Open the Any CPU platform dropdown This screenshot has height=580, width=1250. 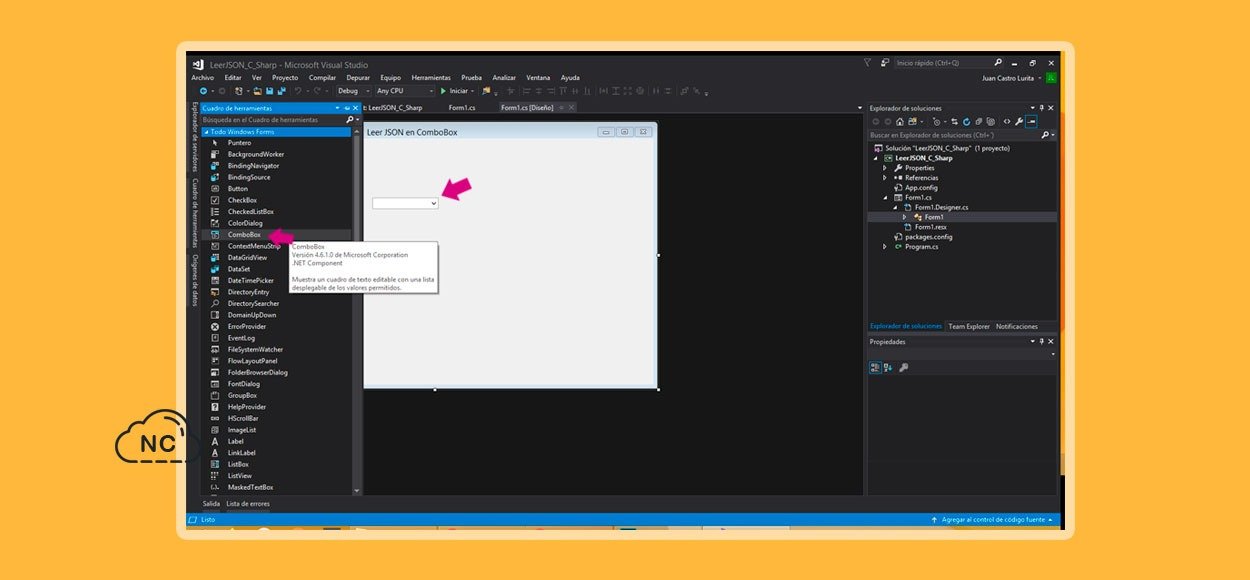pyautogui.click(x=404, y=91)
